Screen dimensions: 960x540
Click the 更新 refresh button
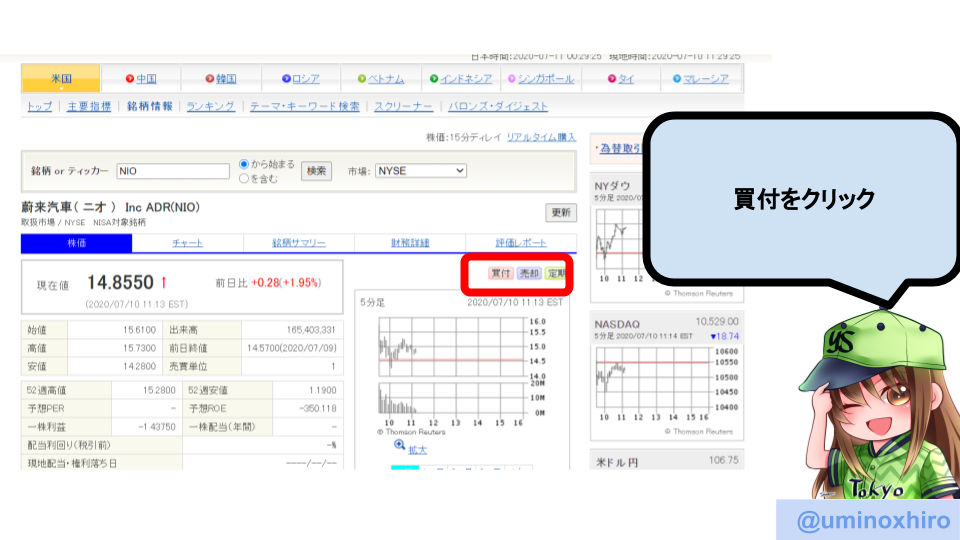pos(561,212)
